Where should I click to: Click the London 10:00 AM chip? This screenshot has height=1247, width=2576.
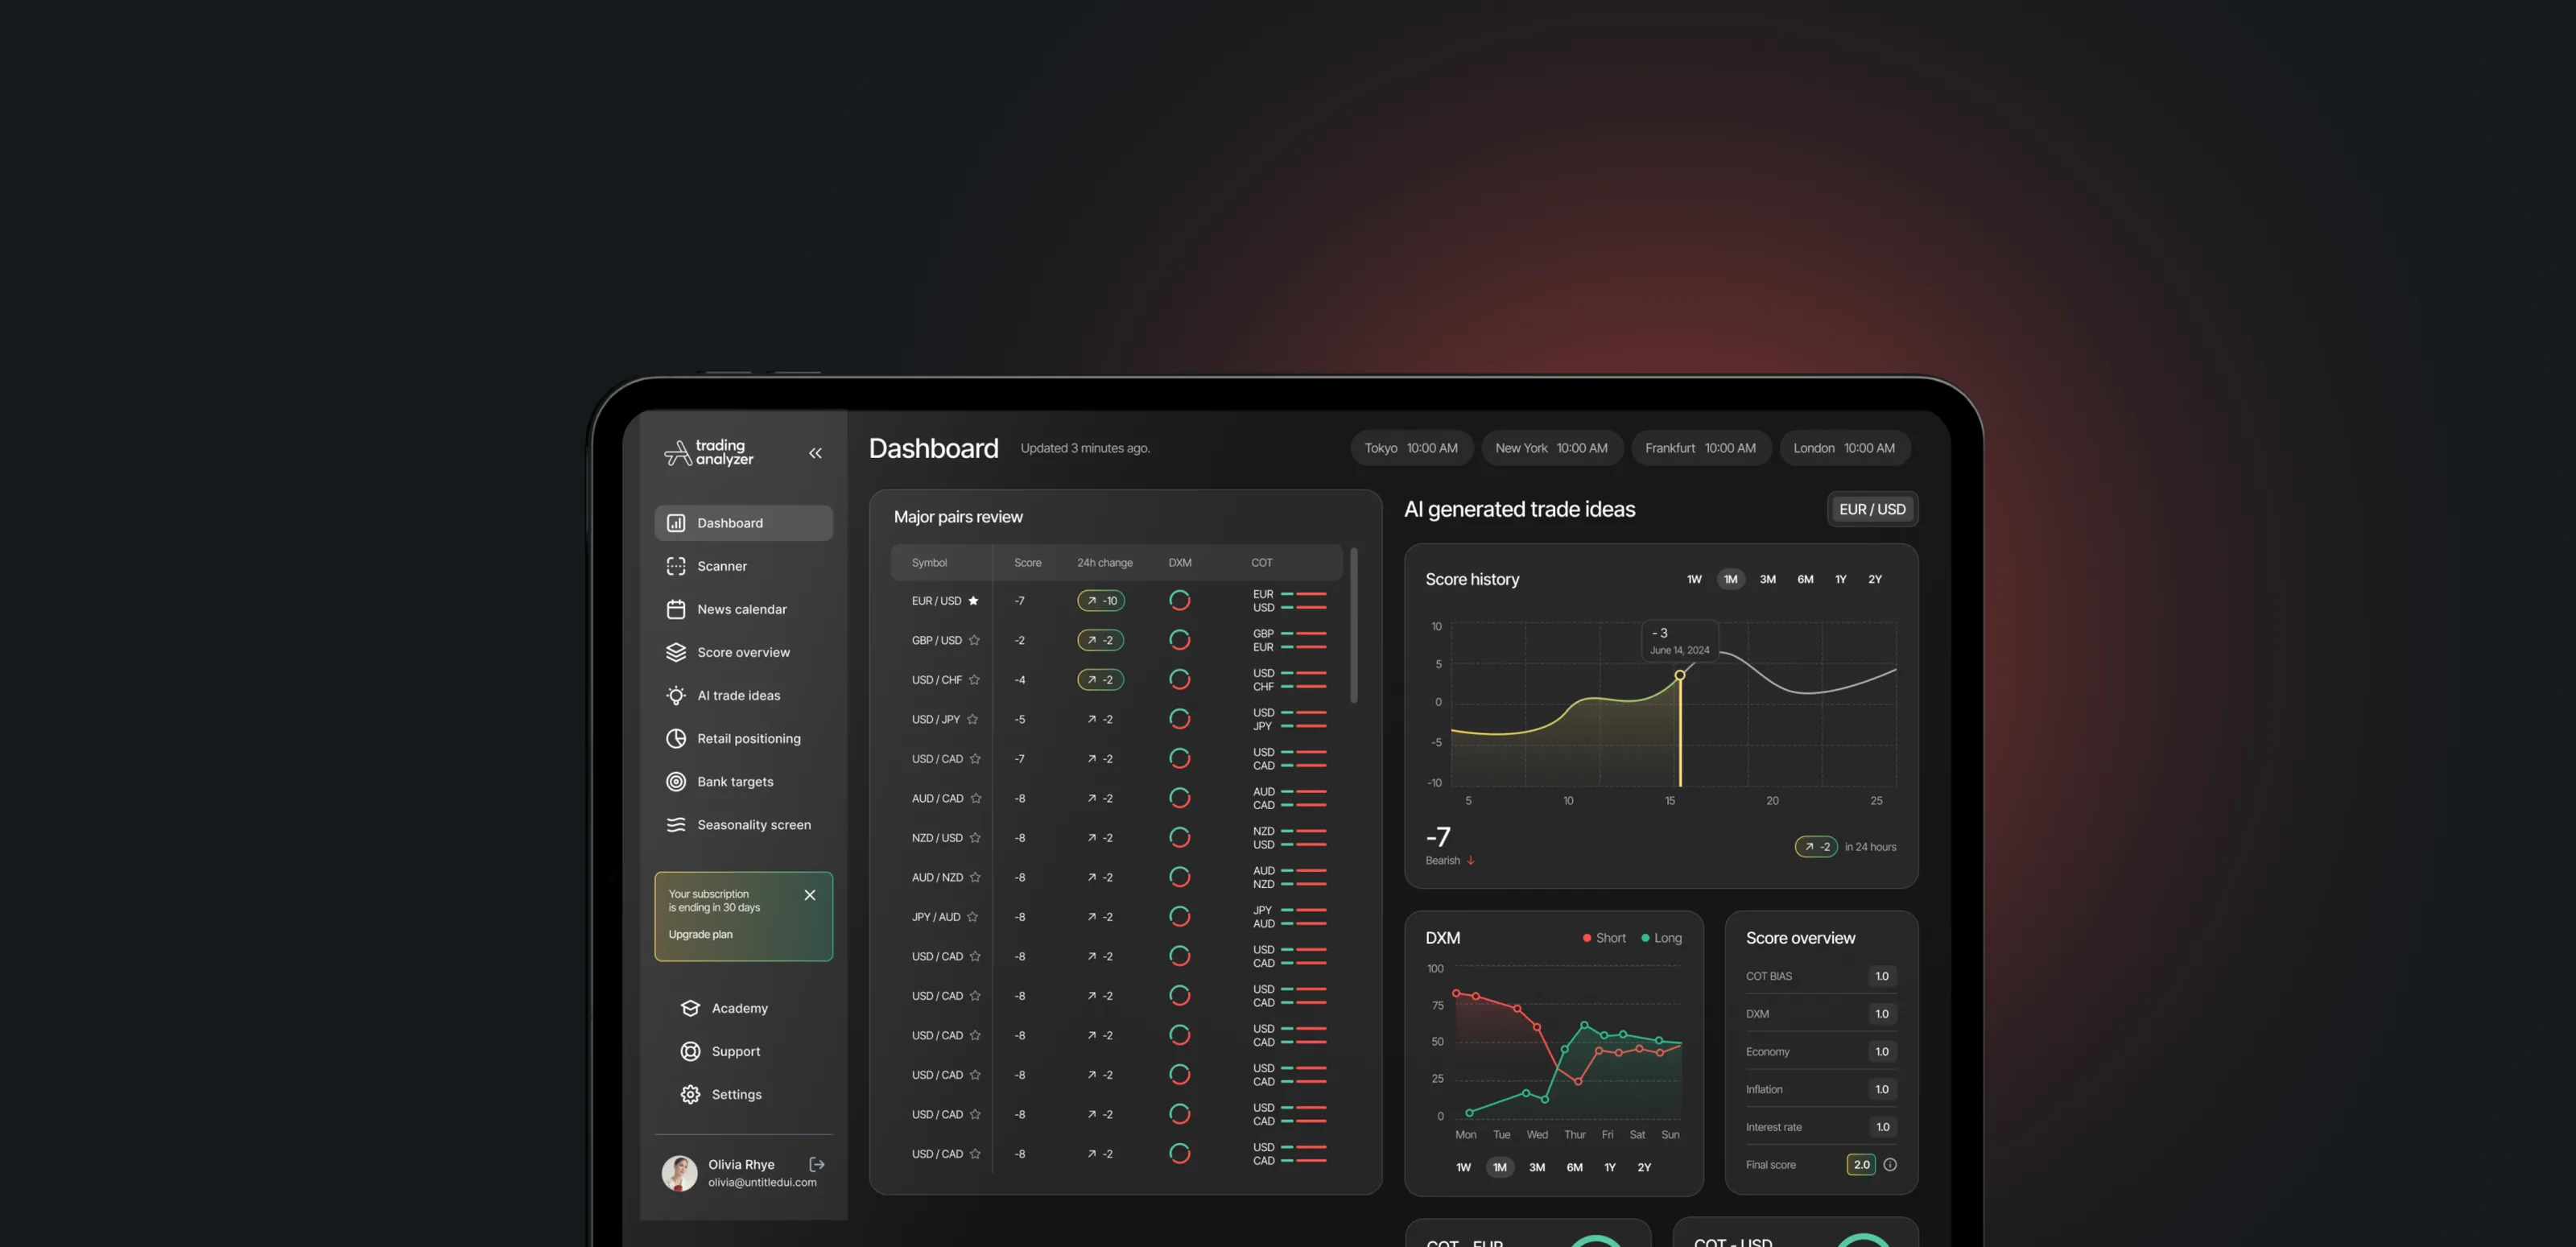(x=1844, y=448)
